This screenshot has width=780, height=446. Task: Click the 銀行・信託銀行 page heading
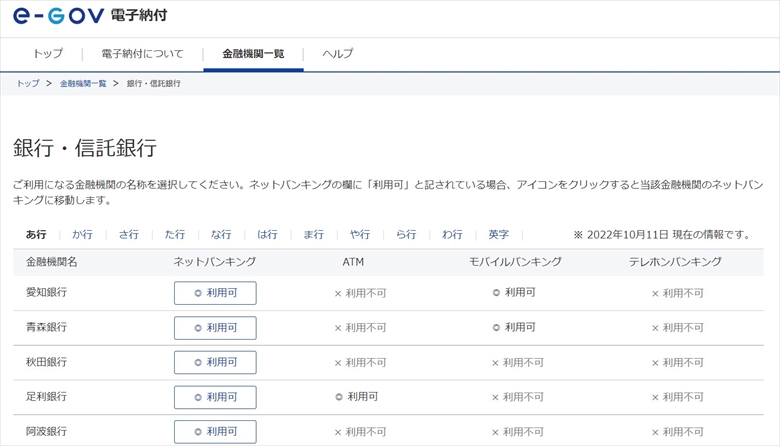point(85,148)
